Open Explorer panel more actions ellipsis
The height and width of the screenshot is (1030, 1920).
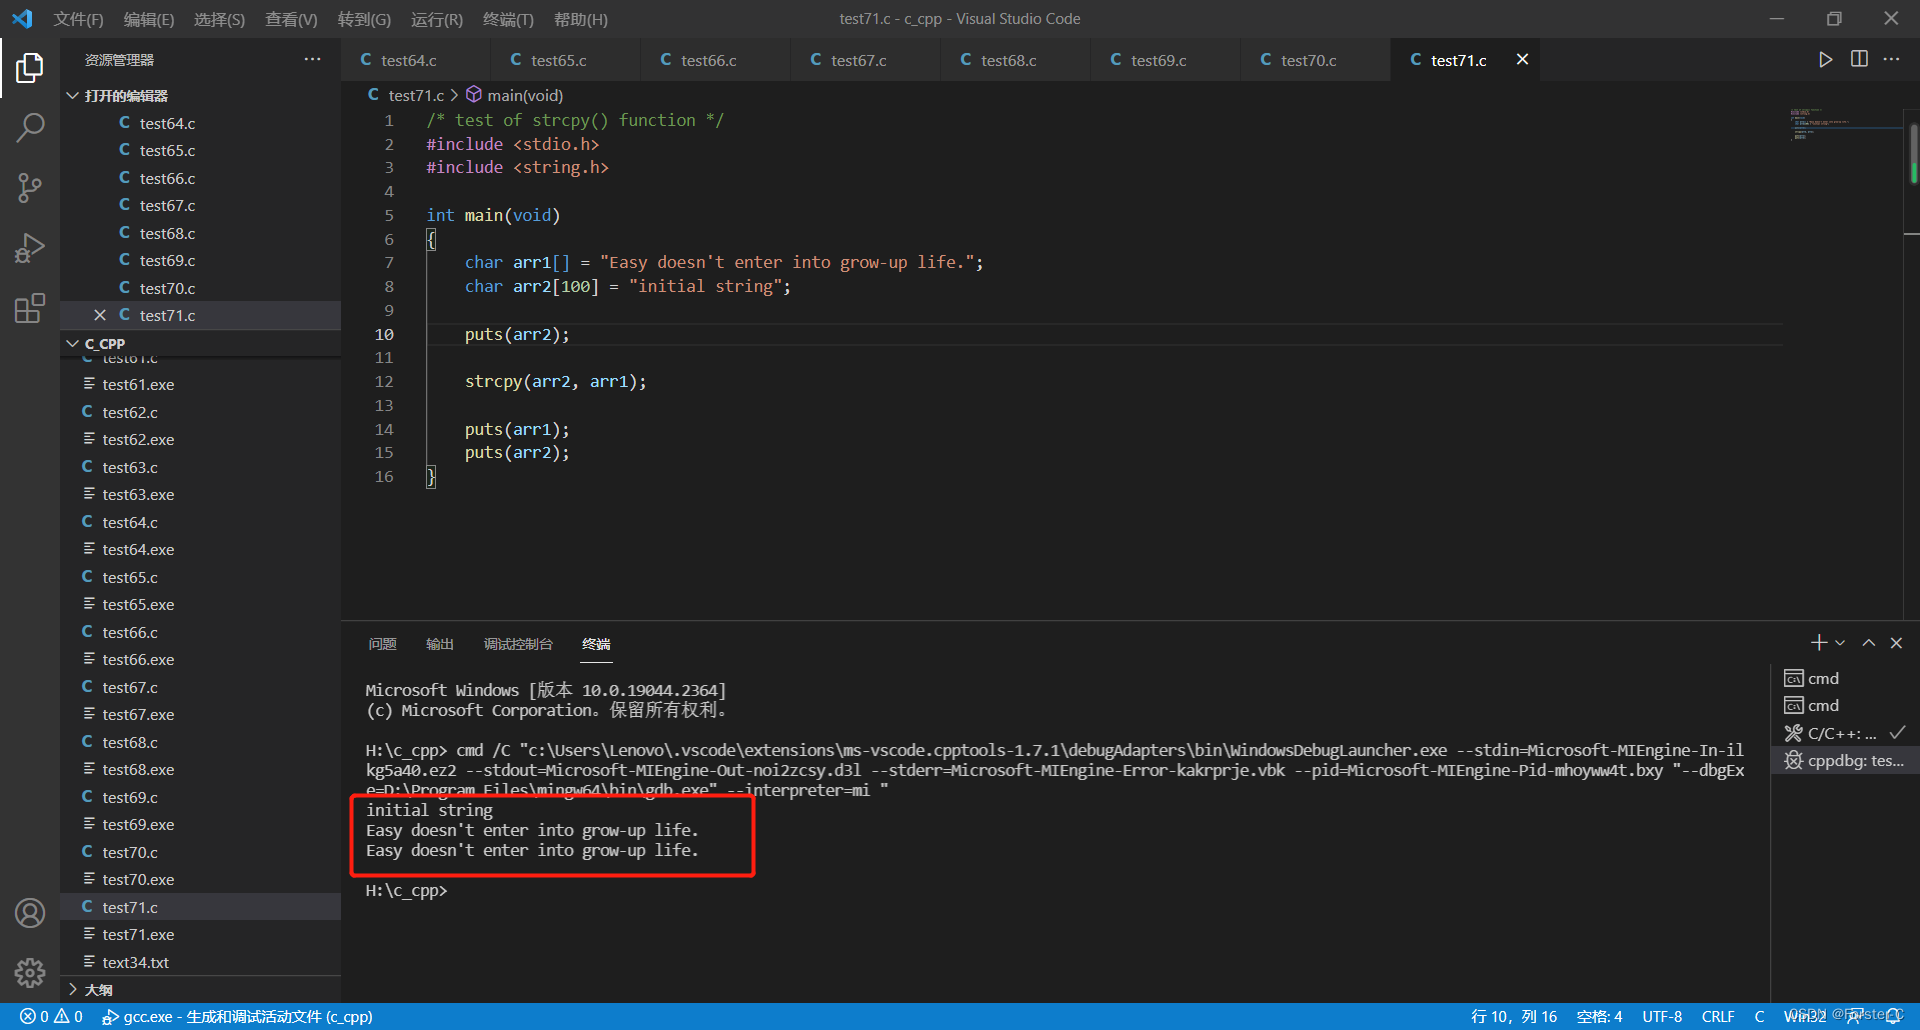coord(312,60)
